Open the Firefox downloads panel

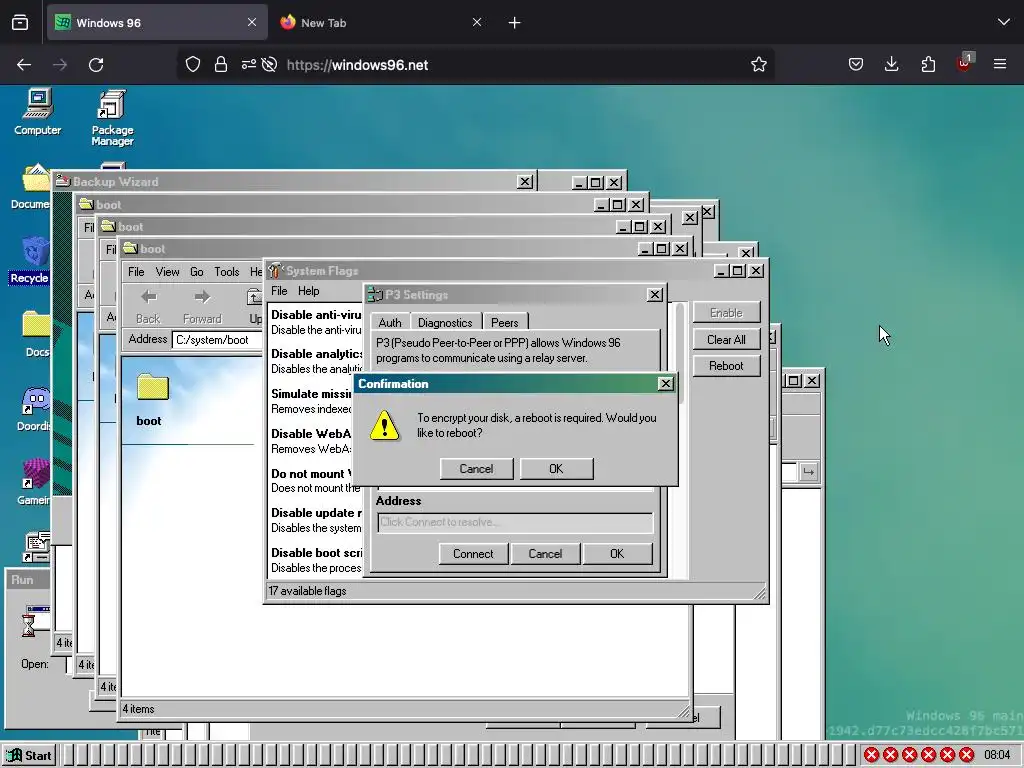(x=891, y=64)
